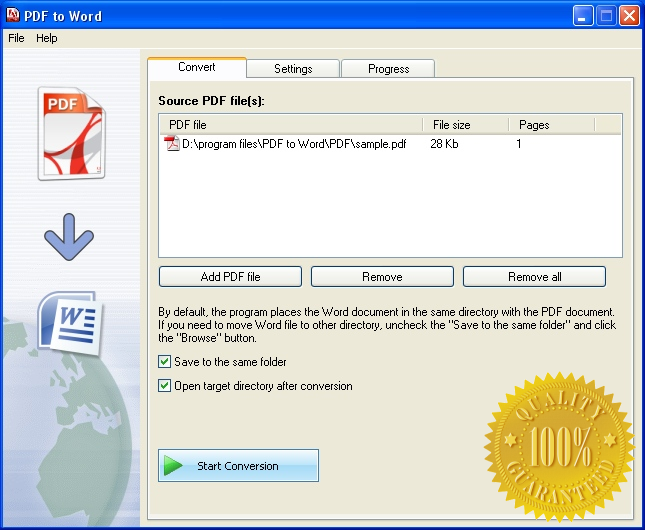Click the gold 100% quality guaranteed seal
The image size is (645, 530).
(x=559, y=438)
